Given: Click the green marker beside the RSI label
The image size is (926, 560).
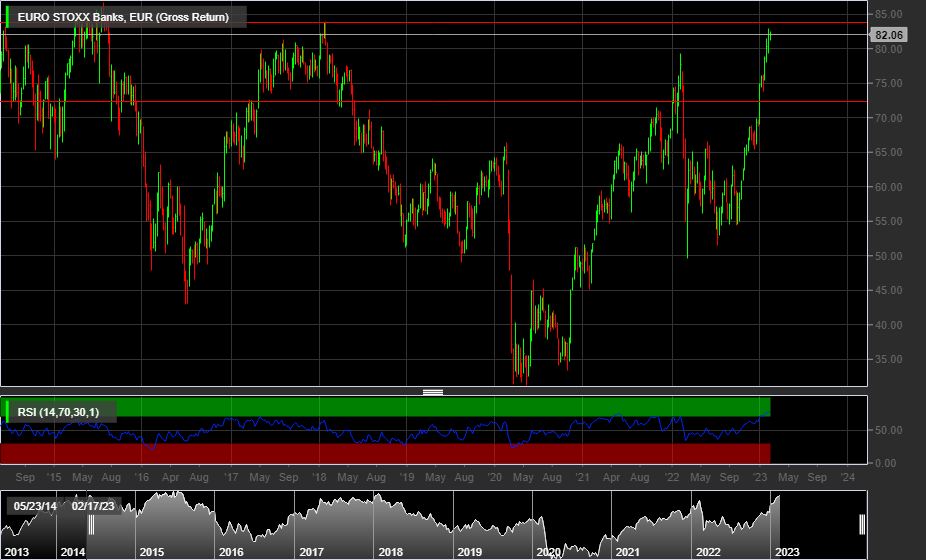Looking at the screenshot, I should click(x=8, y=411).
